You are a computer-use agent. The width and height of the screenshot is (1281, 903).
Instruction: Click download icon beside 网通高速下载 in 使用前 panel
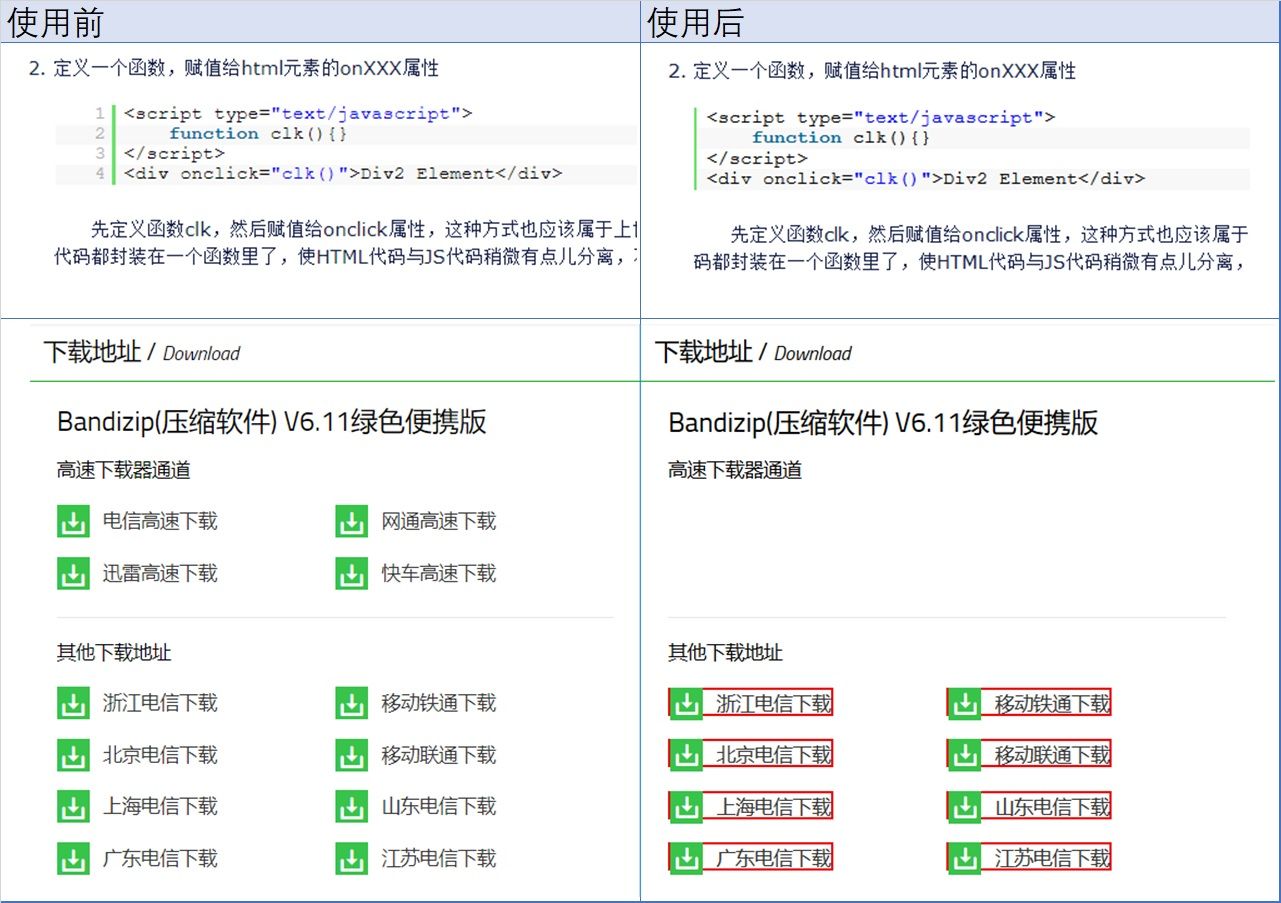point(351,522)
